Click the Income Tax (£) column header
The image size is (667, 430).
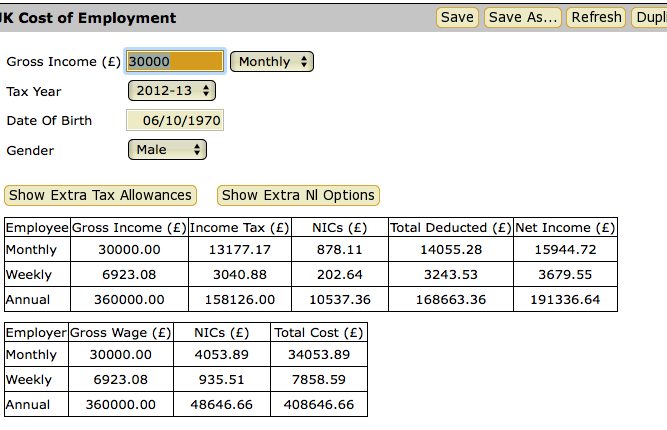pos(239,228)
